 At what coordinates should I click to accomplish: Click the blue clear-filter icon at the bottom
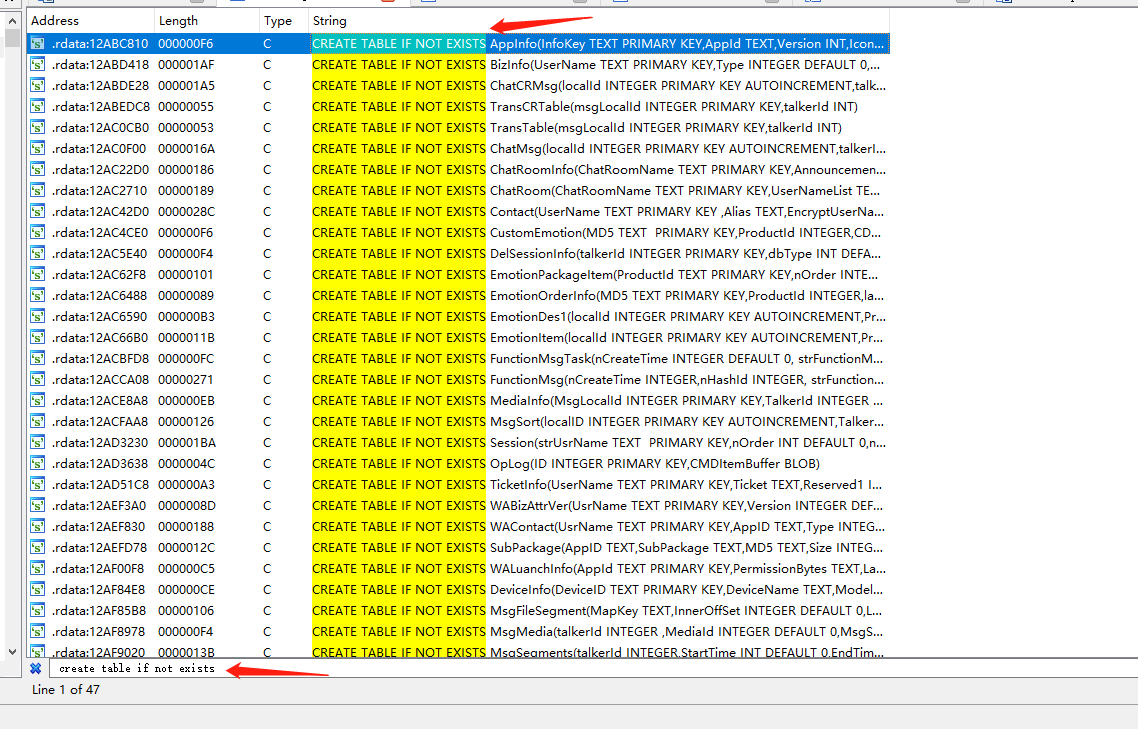pos(36,668)
